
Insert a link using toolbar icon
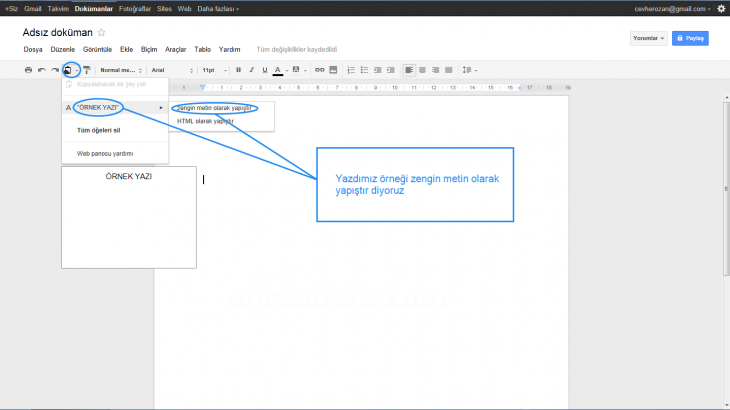point(320,70)
